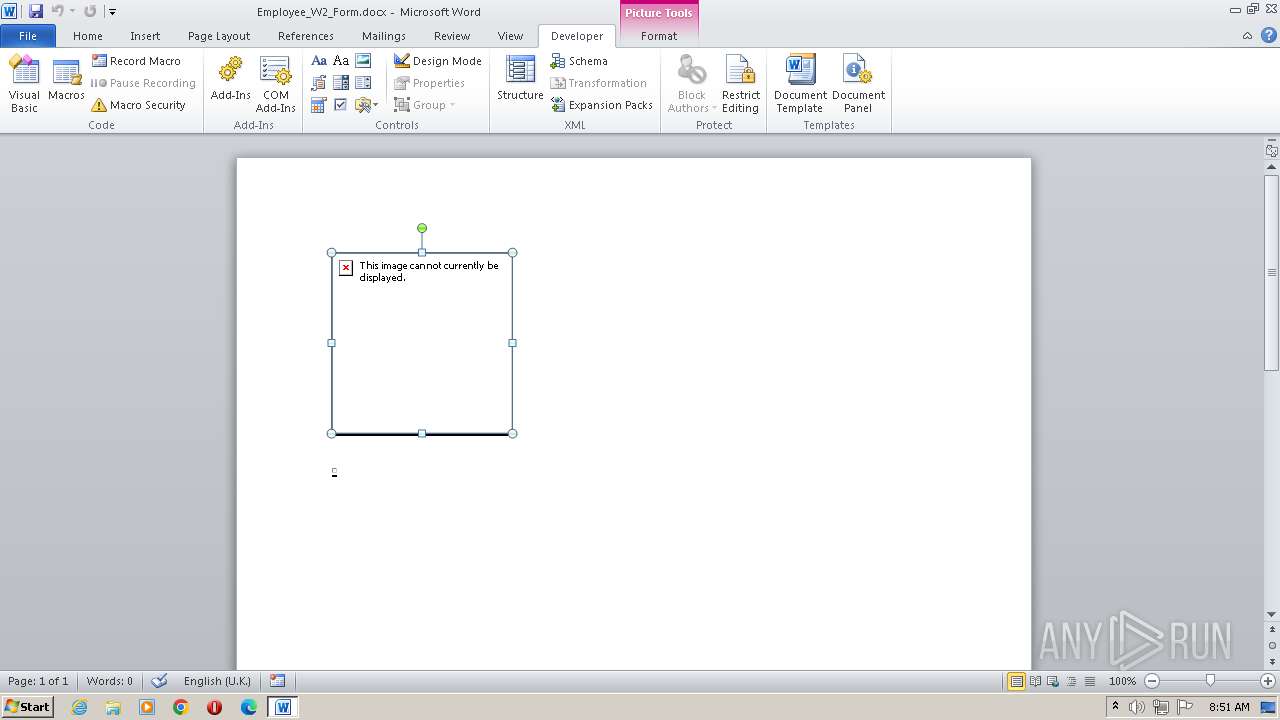Open the XML Structure pane
The width and height of the screenshot is (1280, 720).
[x=520, y=80]
